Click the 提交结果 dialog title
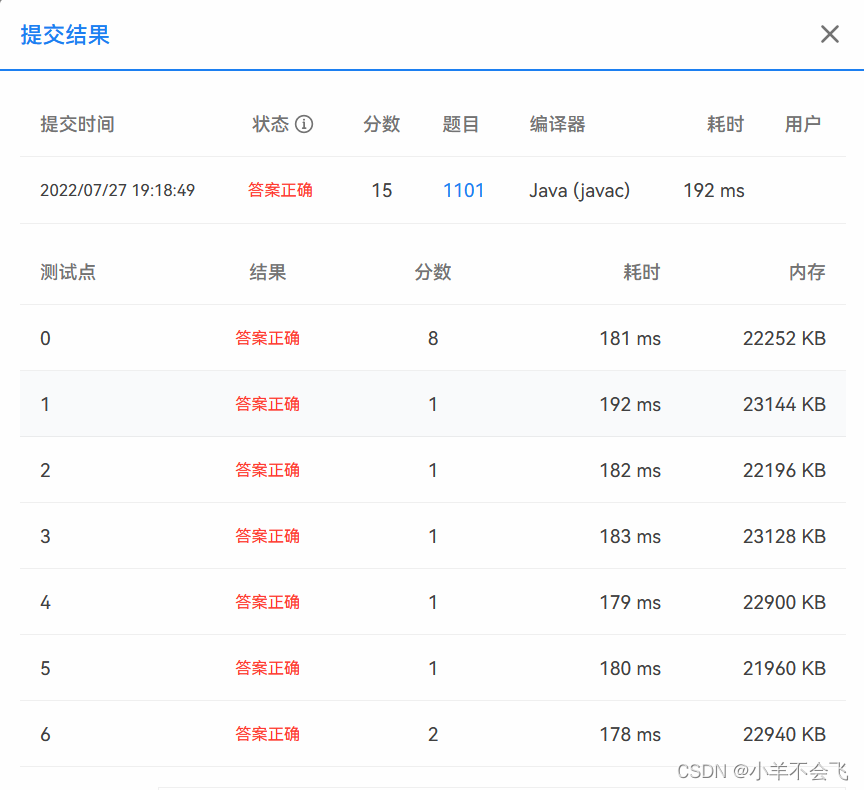This screenshot has height=790, width=864. point(65,35)
